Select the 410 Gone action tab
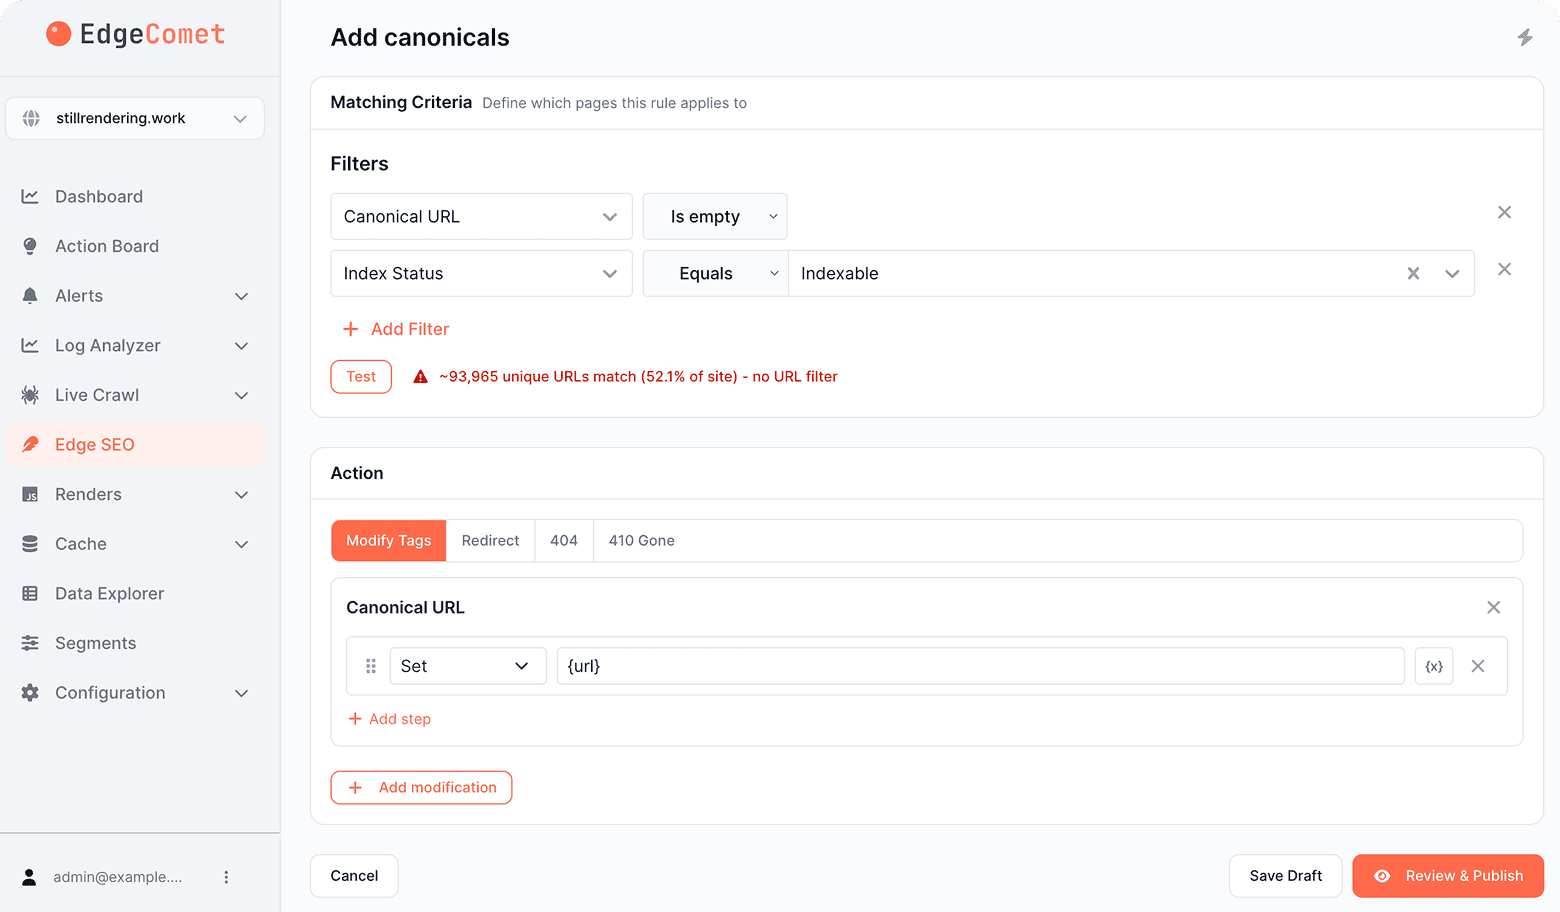The width and height of the screenshot is (1560, 912). click(x=642, y=540)
